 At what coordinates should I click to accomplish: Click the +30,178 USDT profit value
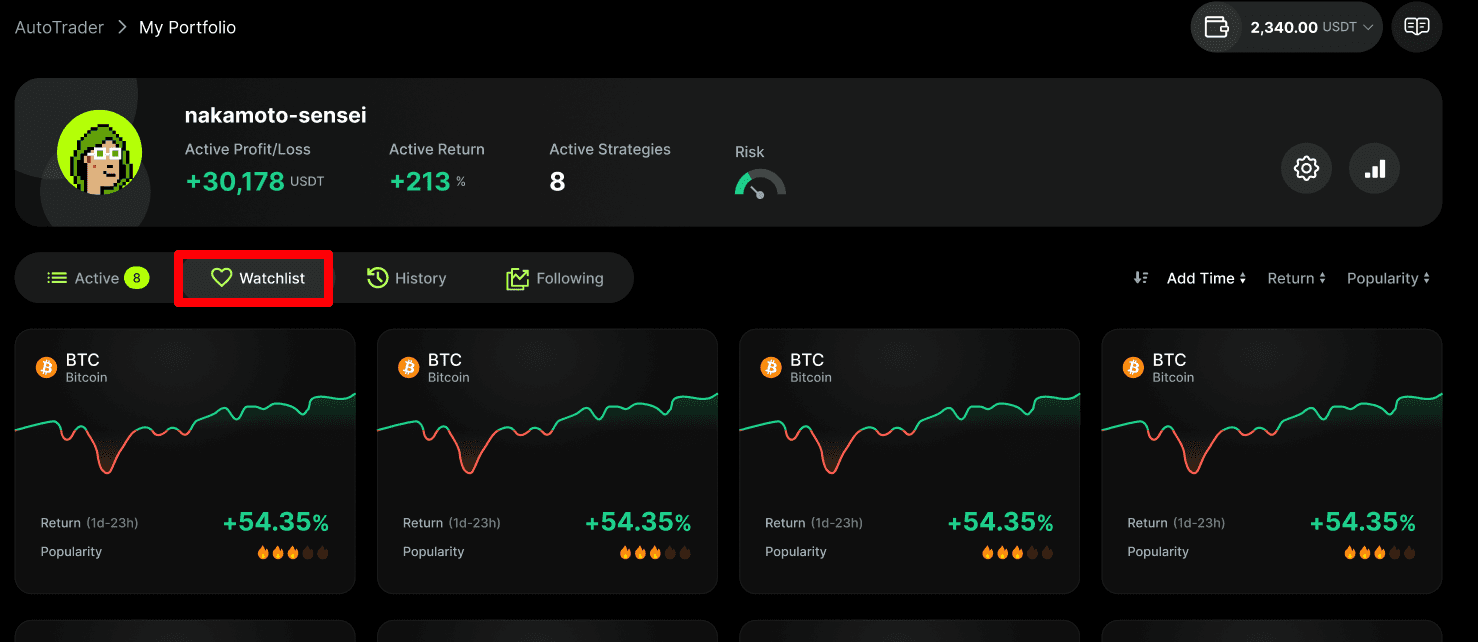[254, 181]
